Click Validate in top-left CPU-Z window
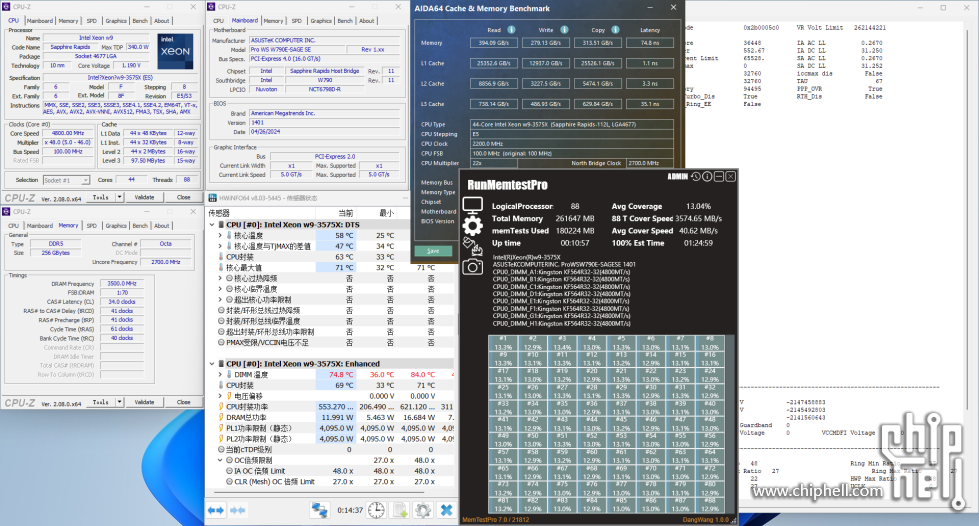 tap(144, 197)
